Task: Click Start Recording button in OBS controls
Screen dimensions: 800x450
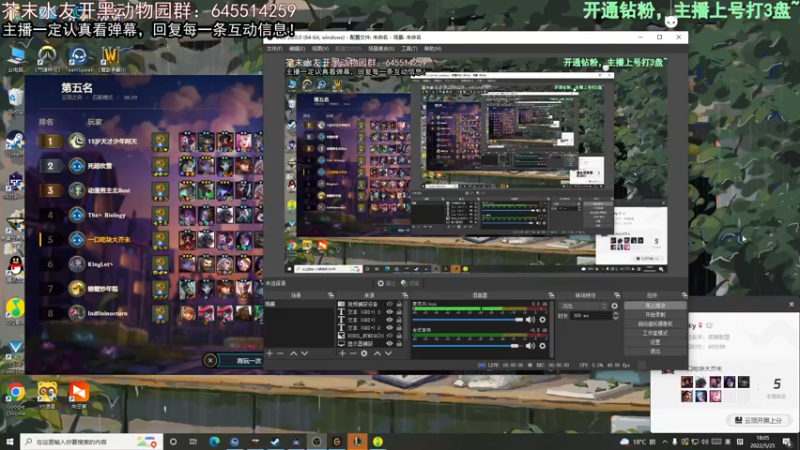Action: pyautogui.click(x=655, y=315)
